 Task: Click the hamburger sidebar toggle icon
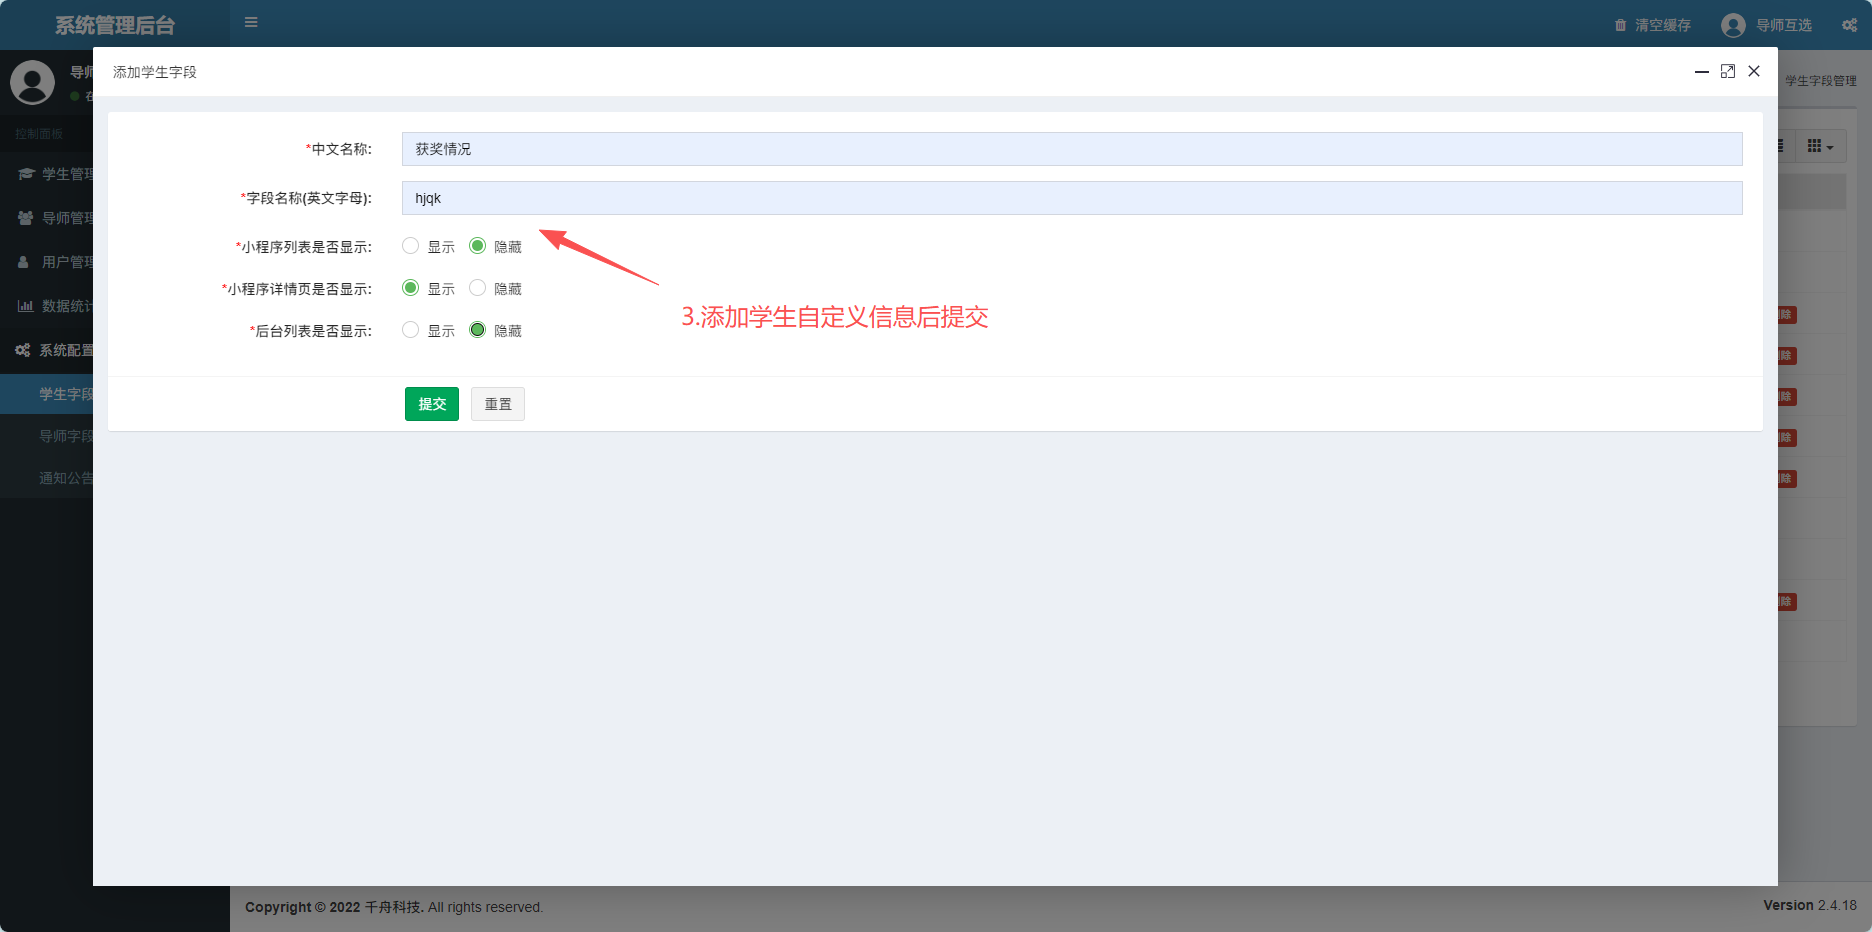(x=251, y=22)
